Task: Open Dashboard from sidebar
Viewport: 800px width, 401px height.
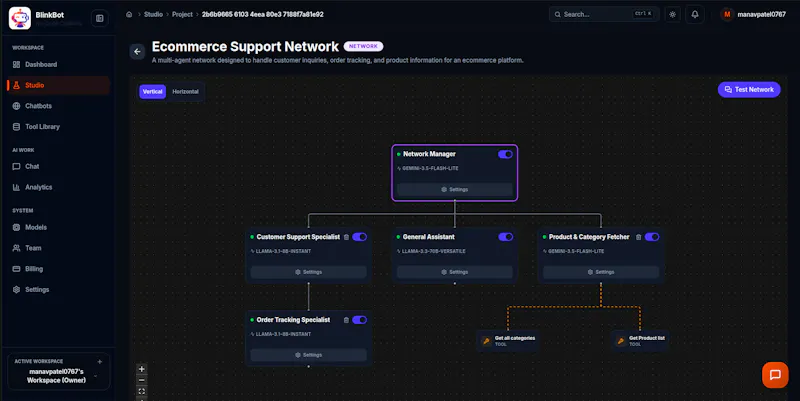Action: coord(59,64)
